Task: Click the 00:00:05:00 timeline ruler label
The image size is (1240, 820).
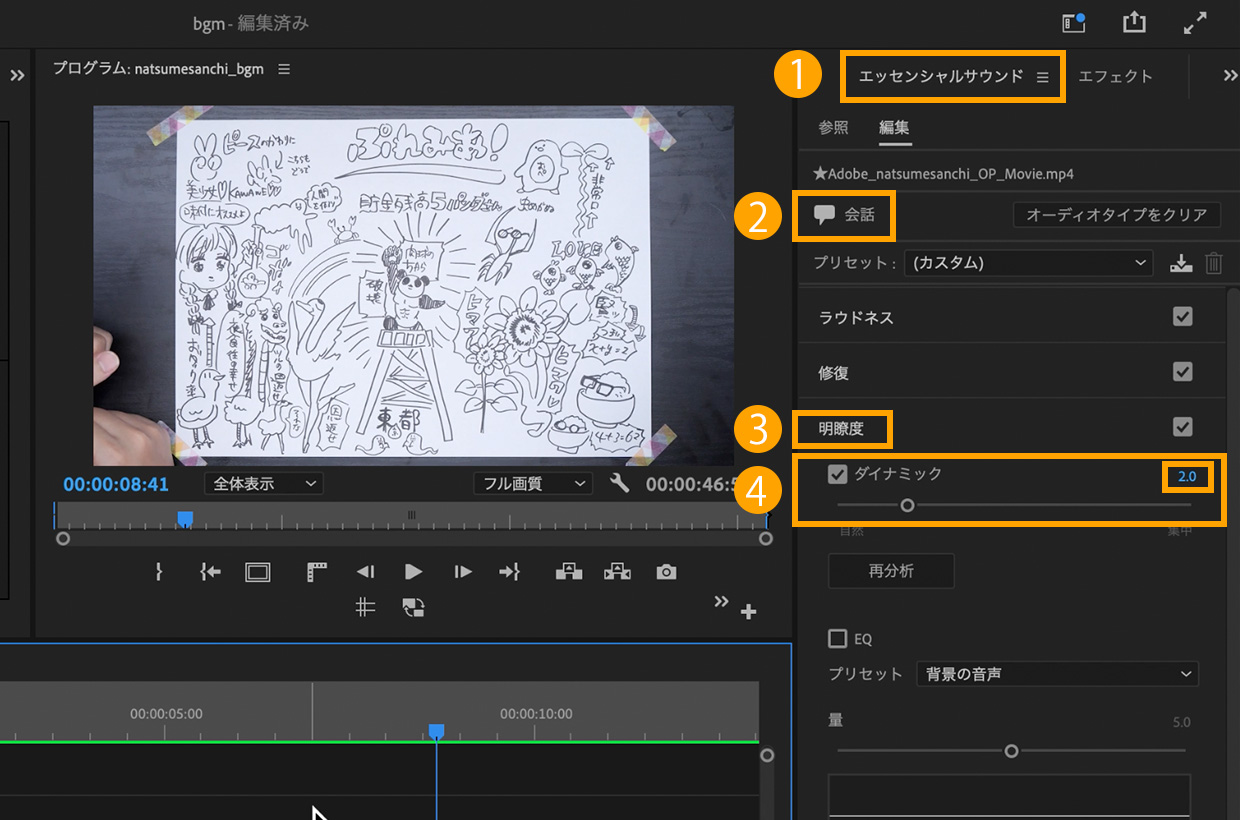Action: point(166,714)
